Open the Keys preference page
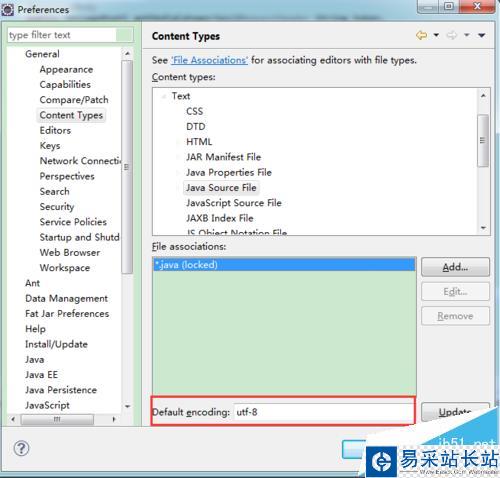The height and width of the screenshot is (478, 500). (x=50, y=146)
